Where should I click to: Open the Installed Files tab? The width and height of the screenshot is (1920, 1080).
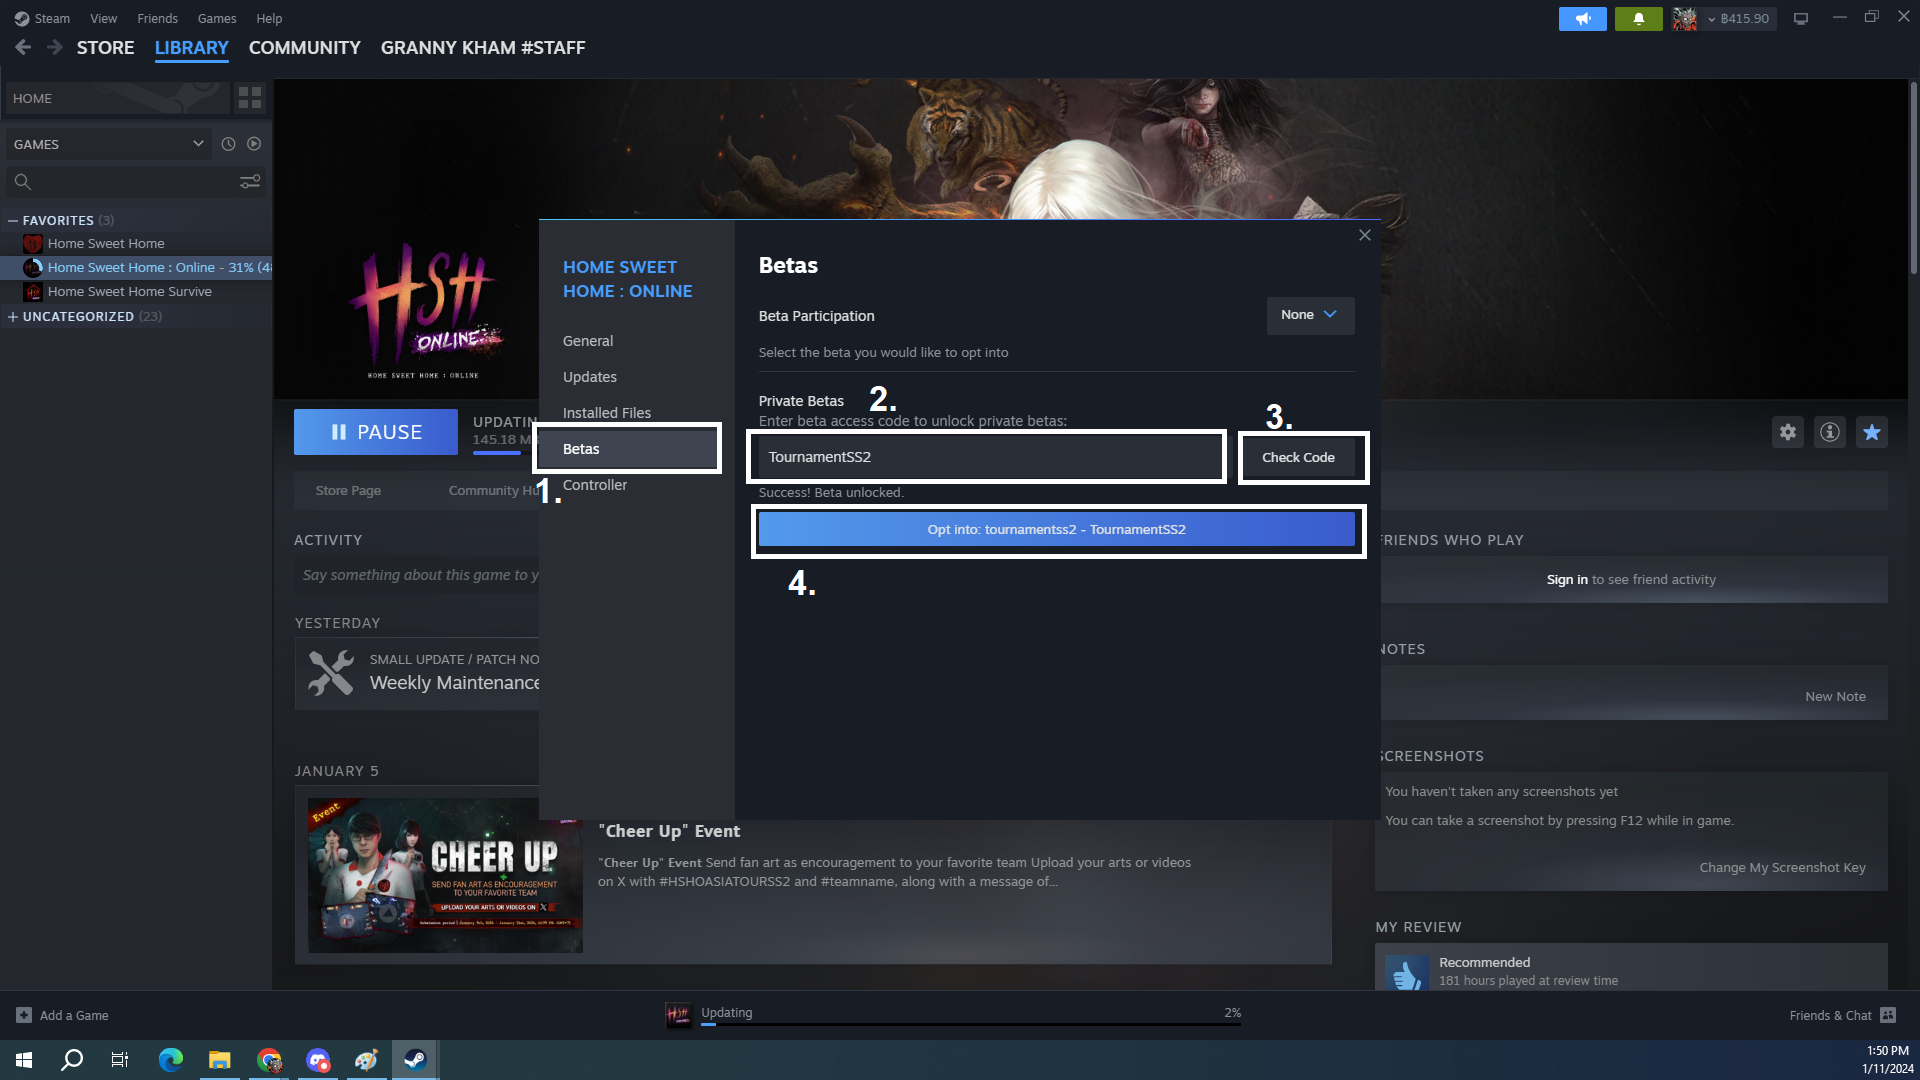[606, 413]
